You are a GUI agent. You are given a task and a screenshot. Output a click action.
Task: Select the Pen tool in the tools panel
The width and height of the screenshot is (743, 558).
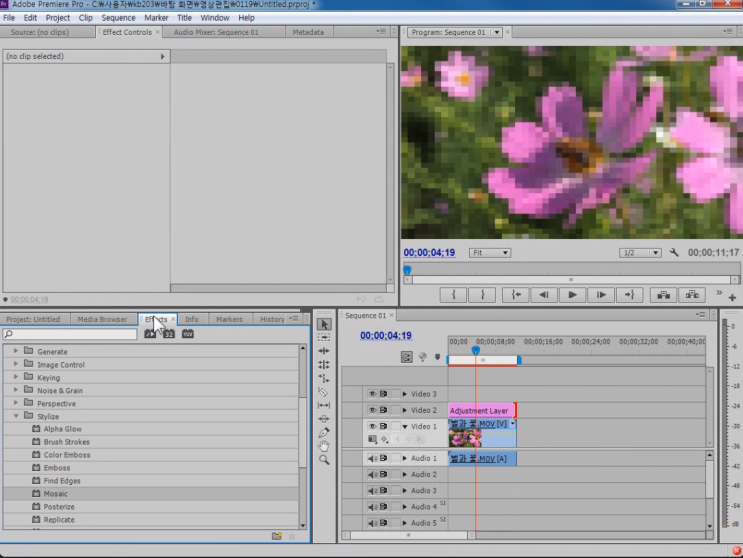tap(324, 433)
